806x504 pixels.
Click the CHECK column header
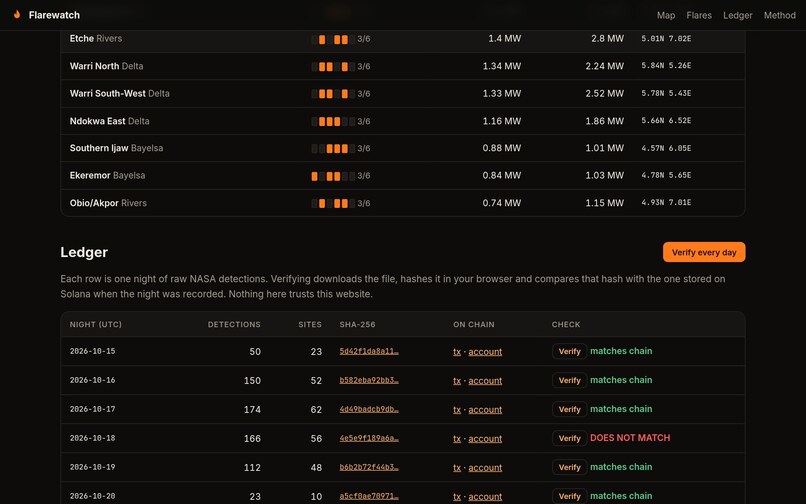pyautogui.click(x=566, y=325)
